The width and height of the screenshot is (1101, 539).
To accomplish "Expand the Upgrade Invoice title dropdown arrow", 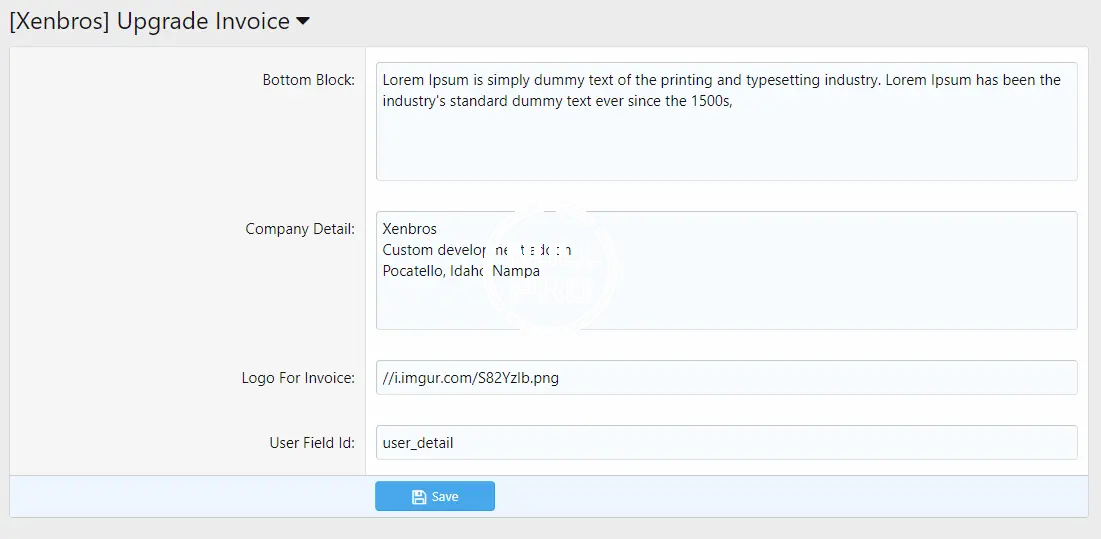I will [x=303, y=23].
